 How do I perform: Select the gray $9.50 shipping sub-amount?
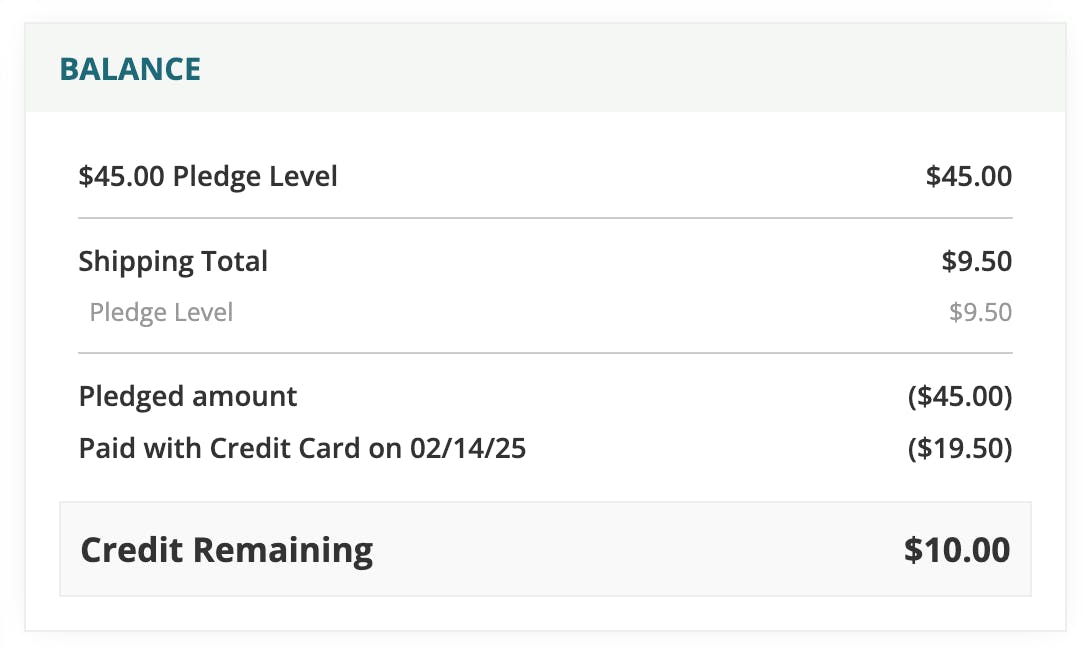980,313
